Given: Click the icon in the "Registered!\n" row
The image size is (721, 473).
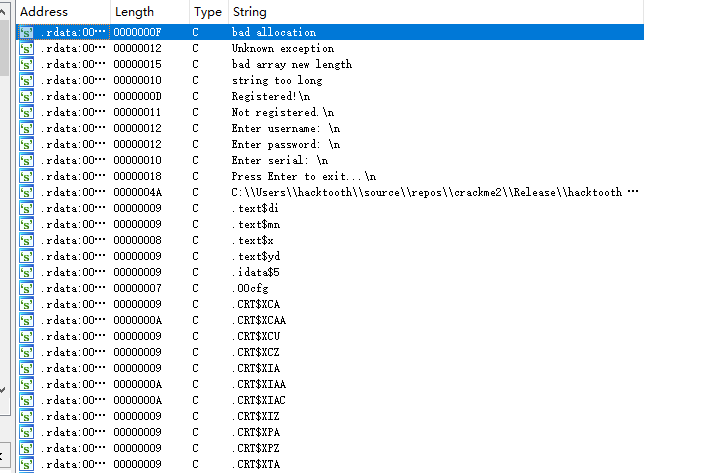Looking at the screenshot, I should 27,97.
